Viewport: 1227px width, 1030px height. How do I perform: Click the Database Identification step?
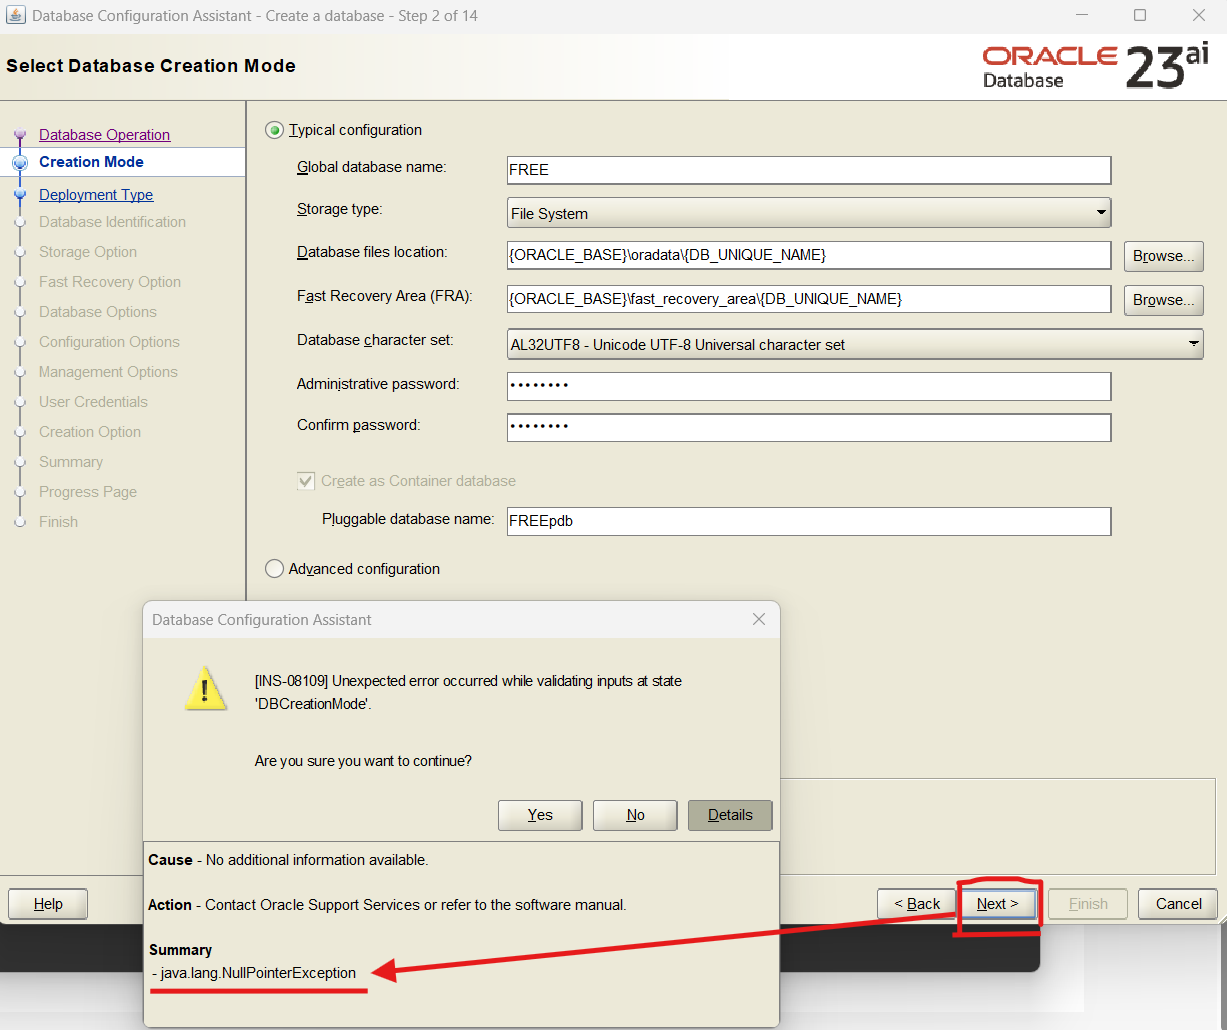pos(112,222)
